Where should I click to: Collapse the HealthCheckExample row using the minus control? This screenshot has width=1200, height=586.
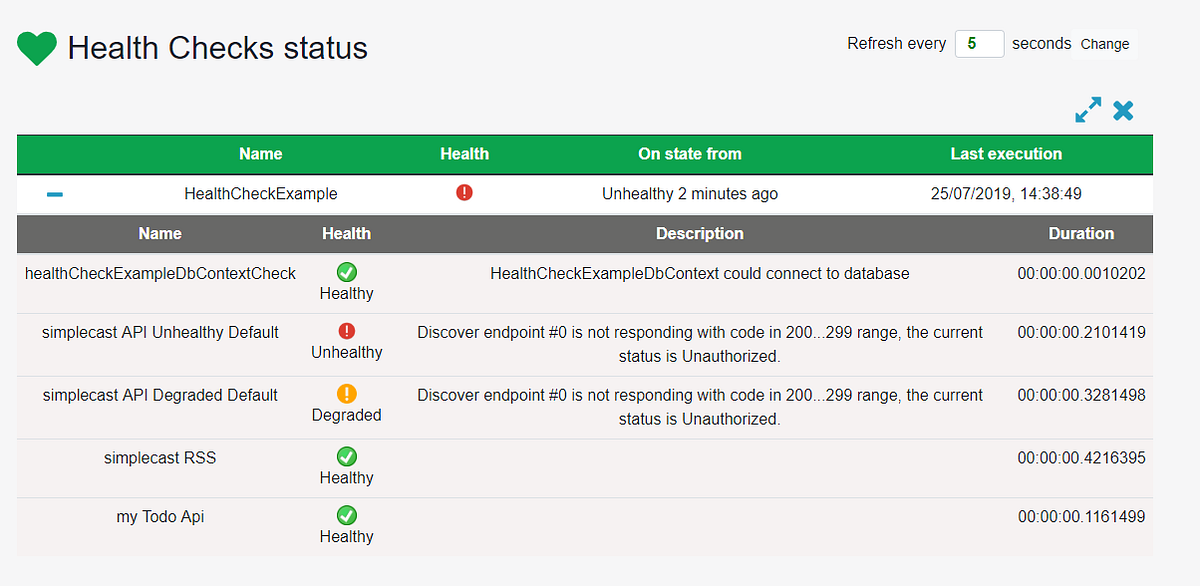[x=55, y=193]
